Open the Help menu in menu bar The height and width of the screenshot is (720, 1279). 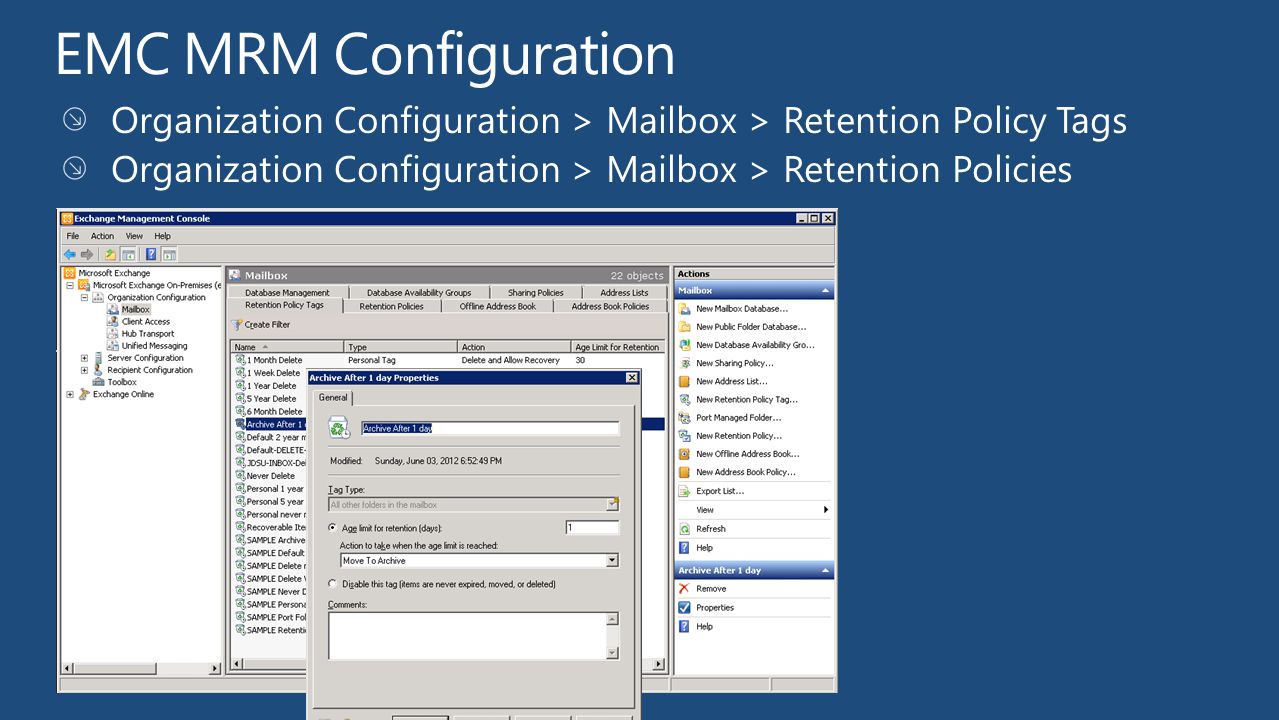coord(163,236)
